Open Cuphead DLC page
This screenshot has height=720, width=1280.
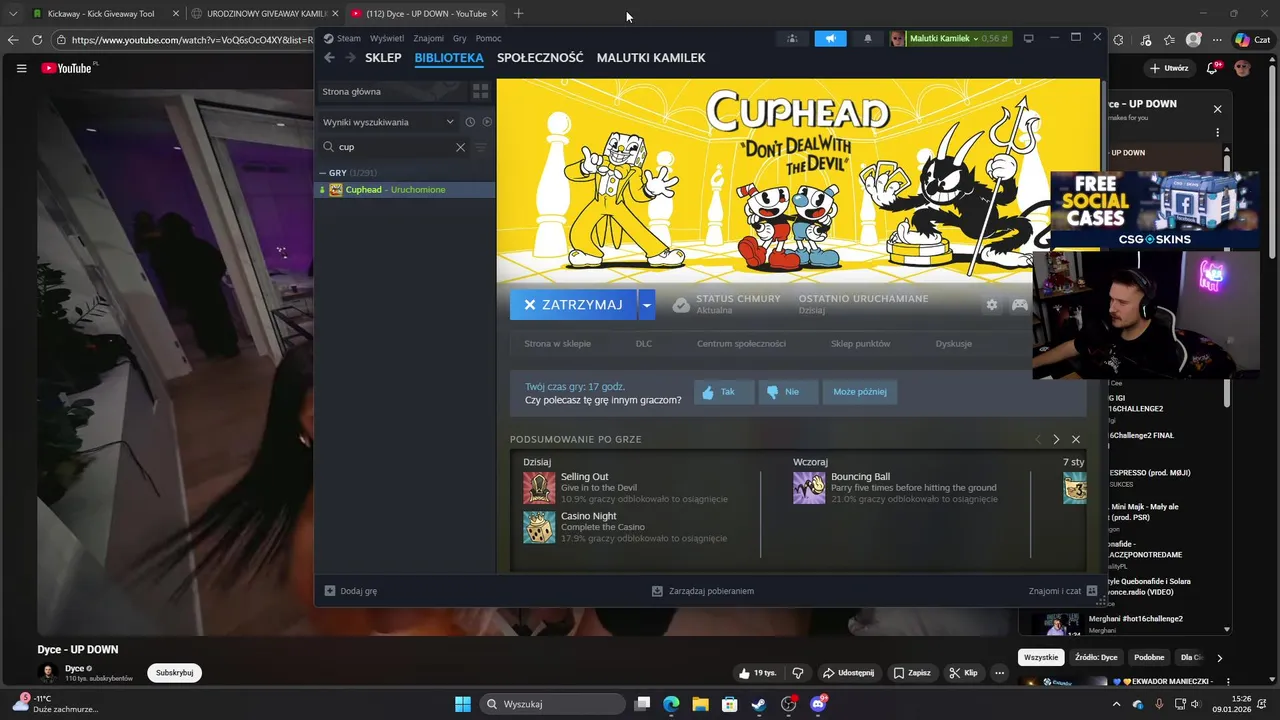(643, 344)
